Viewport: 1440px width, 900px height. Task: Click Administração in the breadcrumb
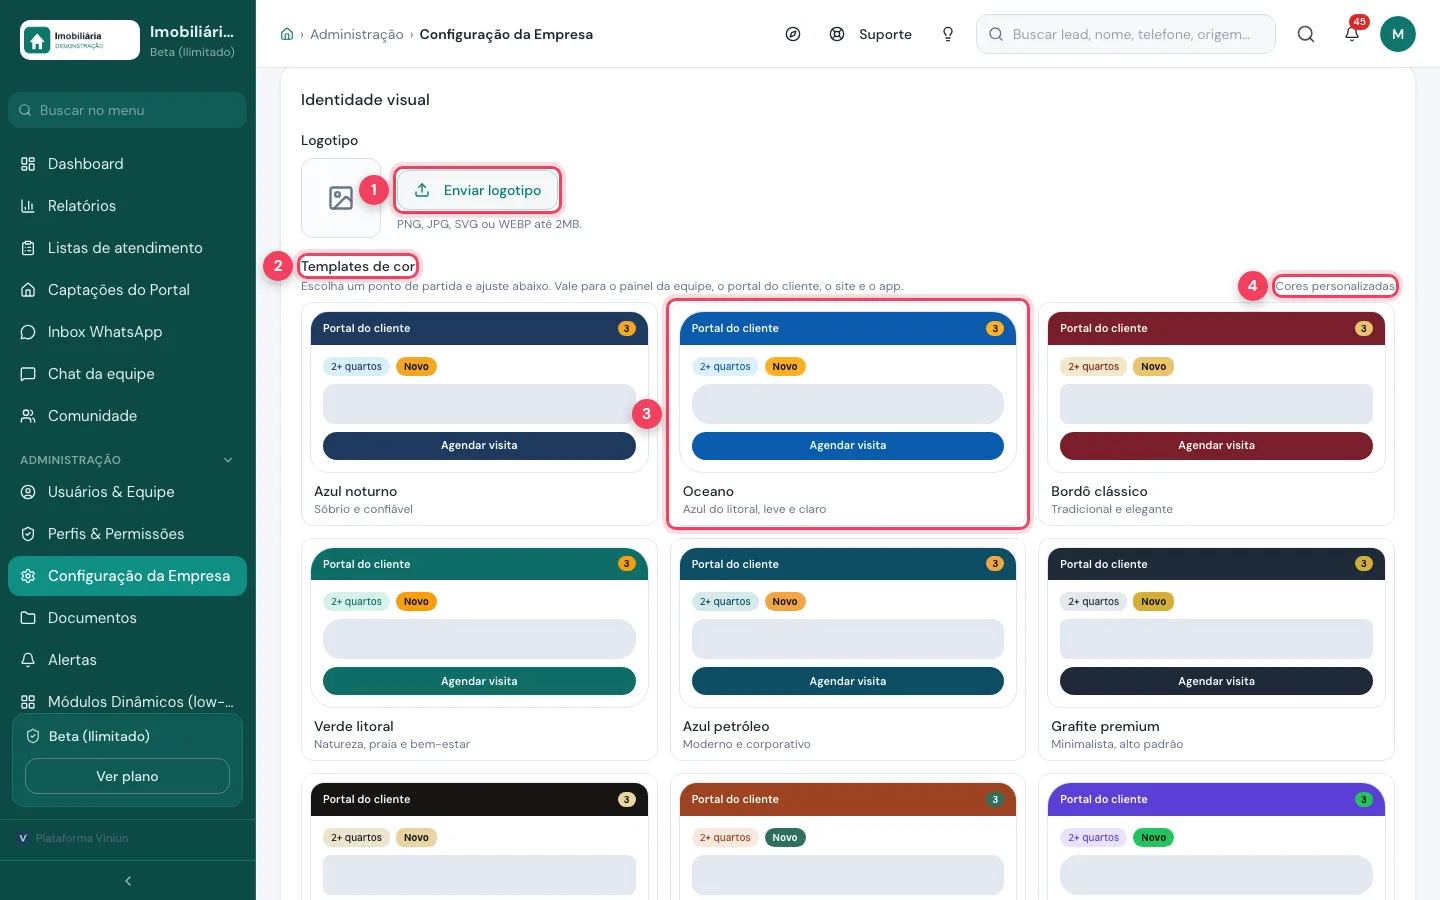pos(357,34)
